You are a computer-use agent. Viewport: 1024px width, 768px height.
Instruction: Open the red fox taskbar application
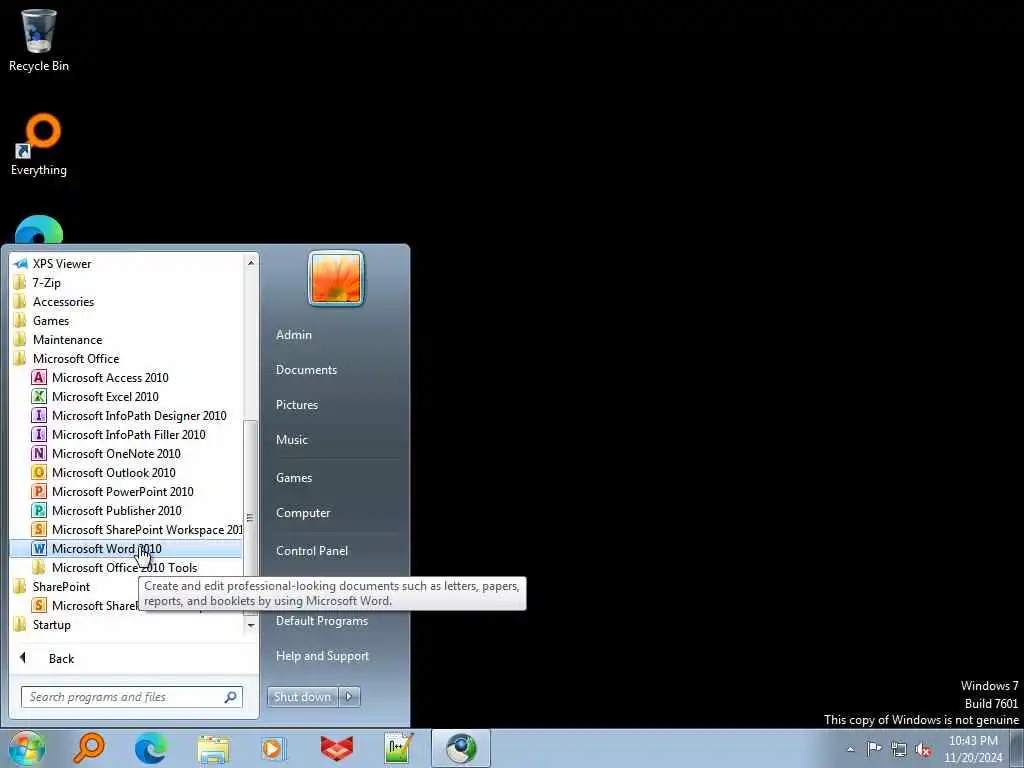tap(336, 748)
